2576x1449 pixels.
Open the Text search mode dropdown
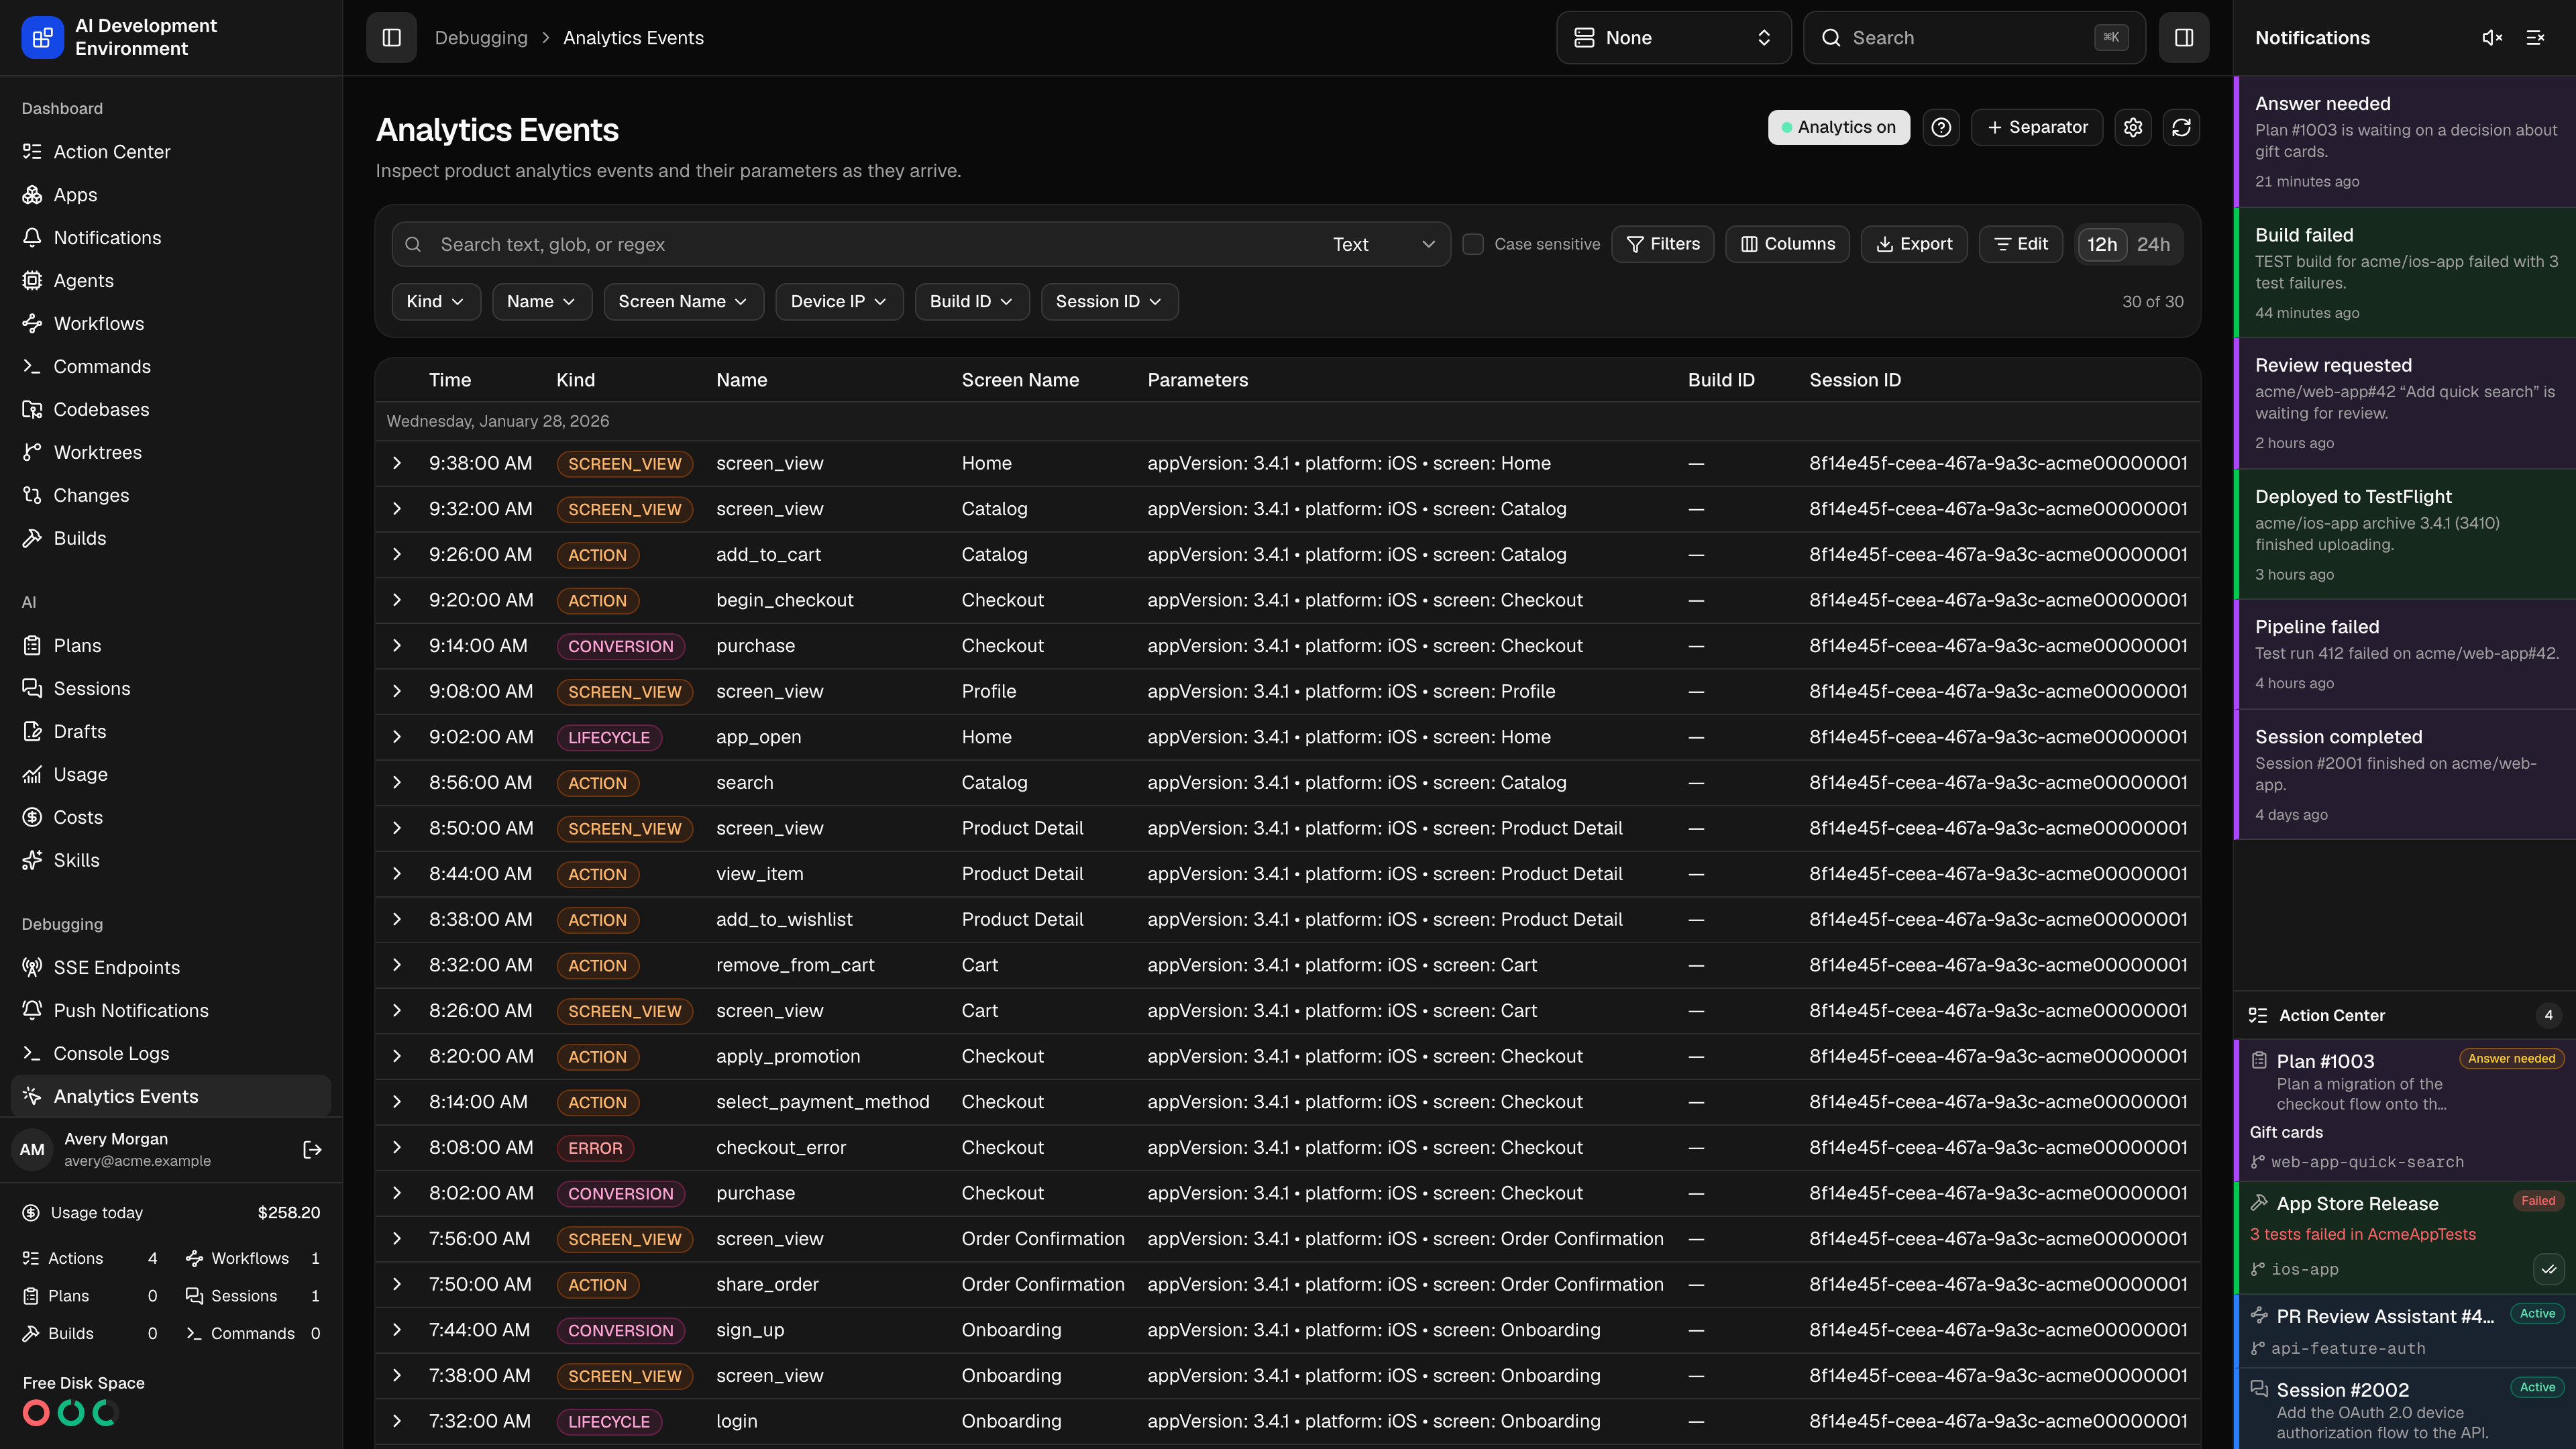point(1384,244)
